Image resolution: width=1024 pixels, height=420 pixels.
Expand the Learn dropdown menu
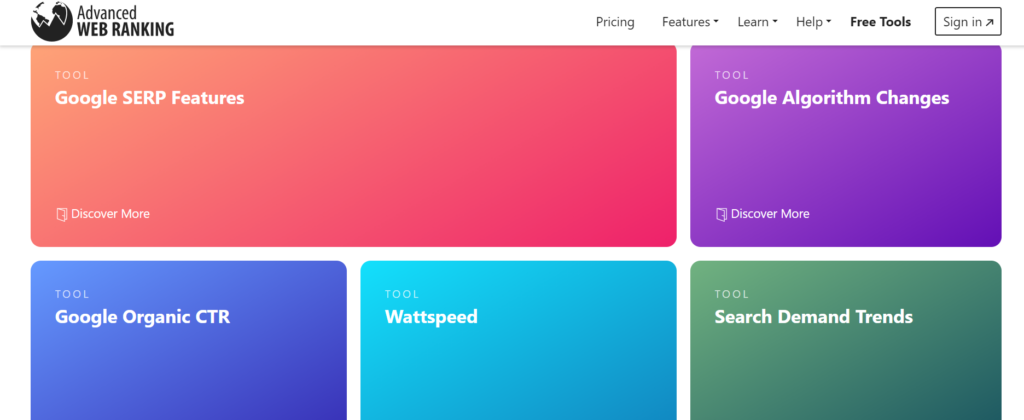757,22
